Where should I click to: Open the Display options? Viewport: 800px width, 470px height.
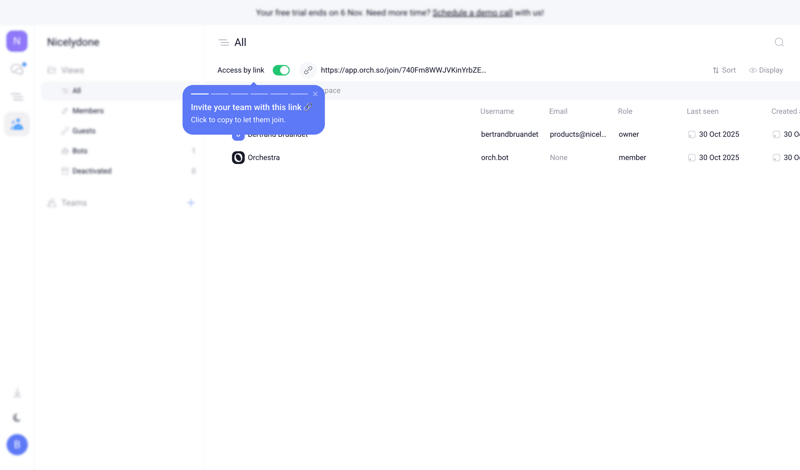766,70
